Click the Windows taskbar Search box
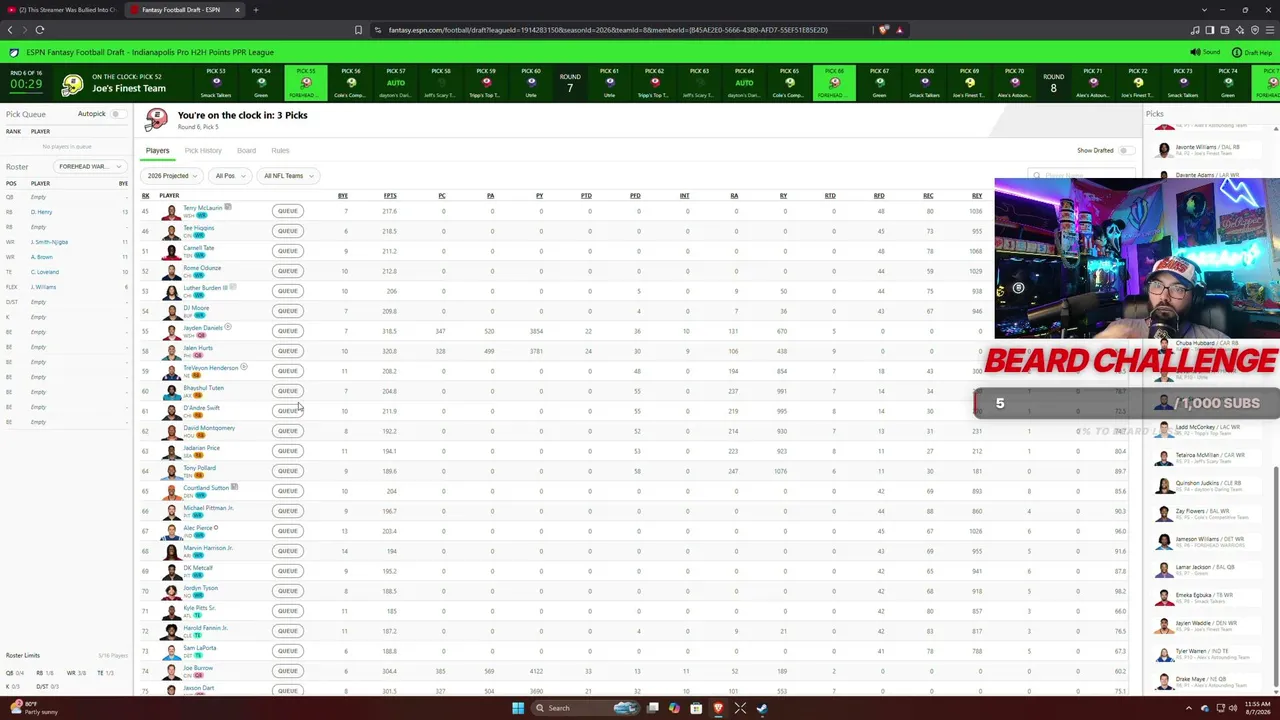Screen dimensions: 1280x720 point(585,708)
